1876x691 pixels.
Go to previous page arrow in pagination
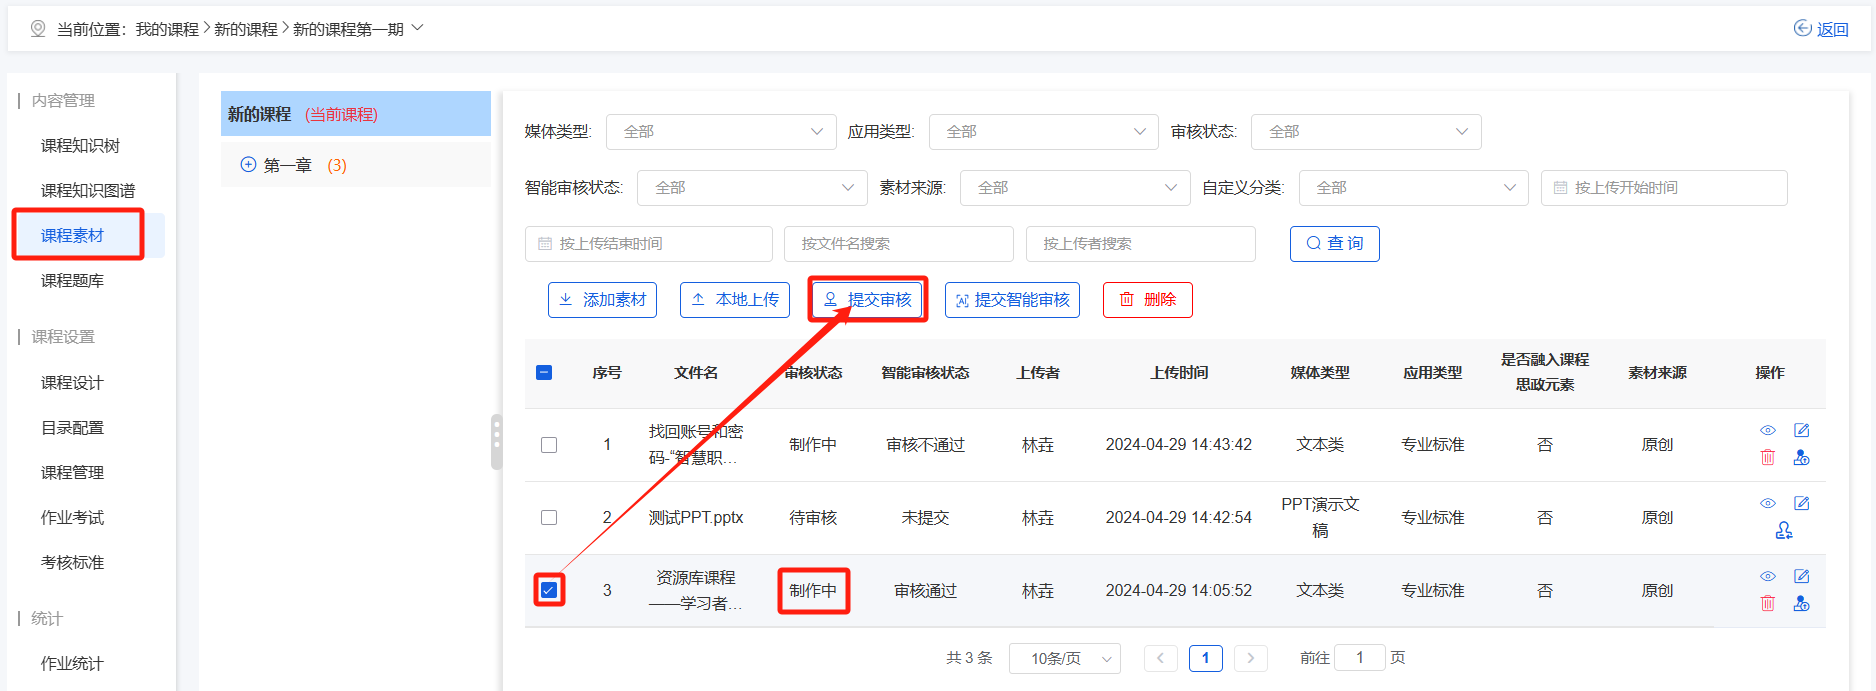[1160, 658]
